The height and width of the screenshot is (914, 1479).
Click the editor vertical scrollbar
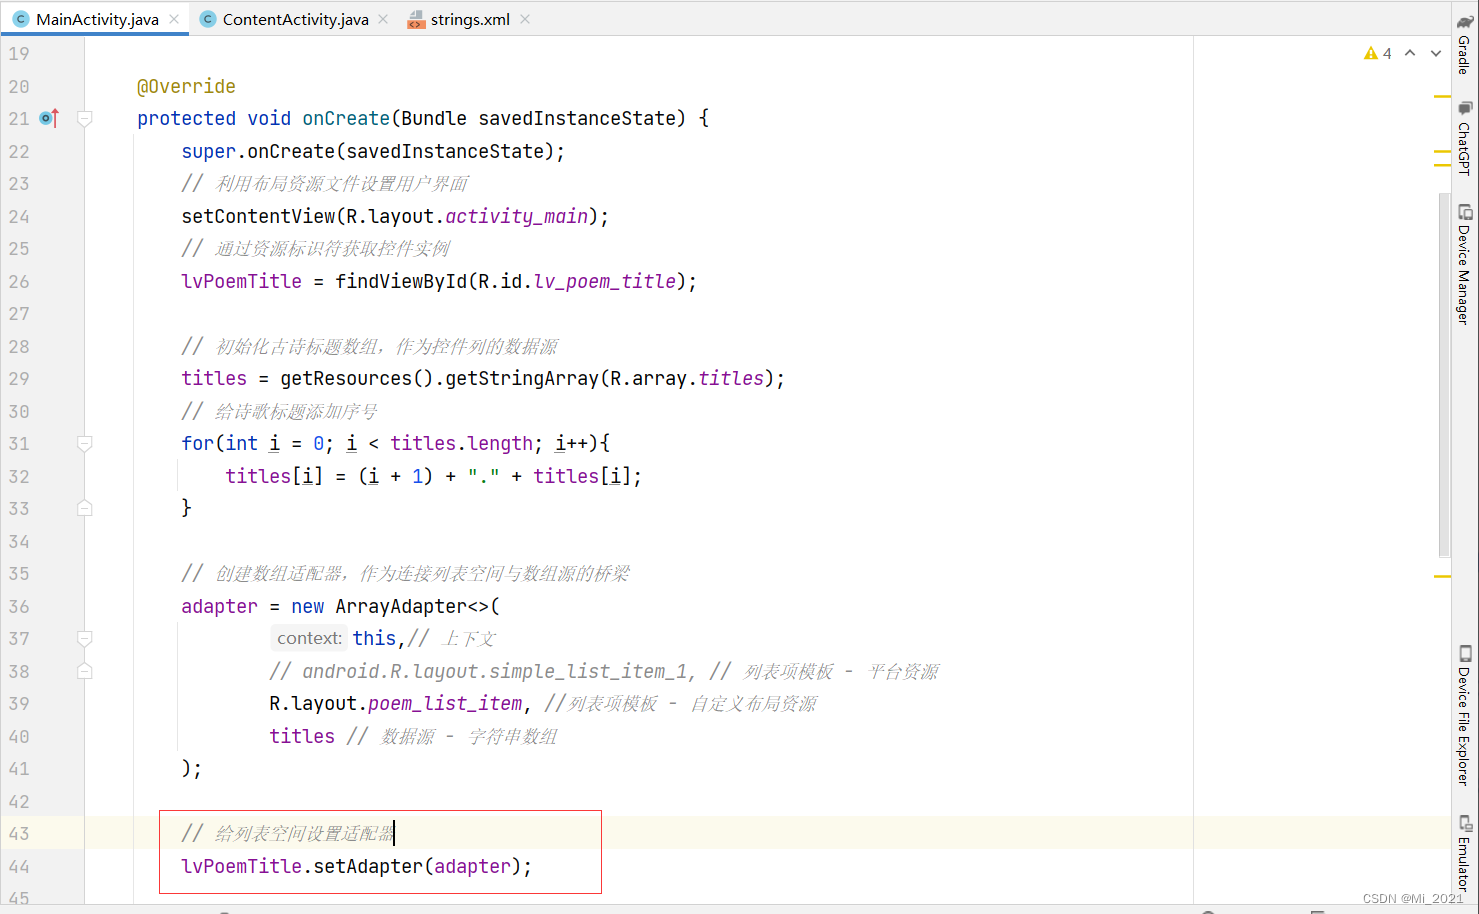1444,375
